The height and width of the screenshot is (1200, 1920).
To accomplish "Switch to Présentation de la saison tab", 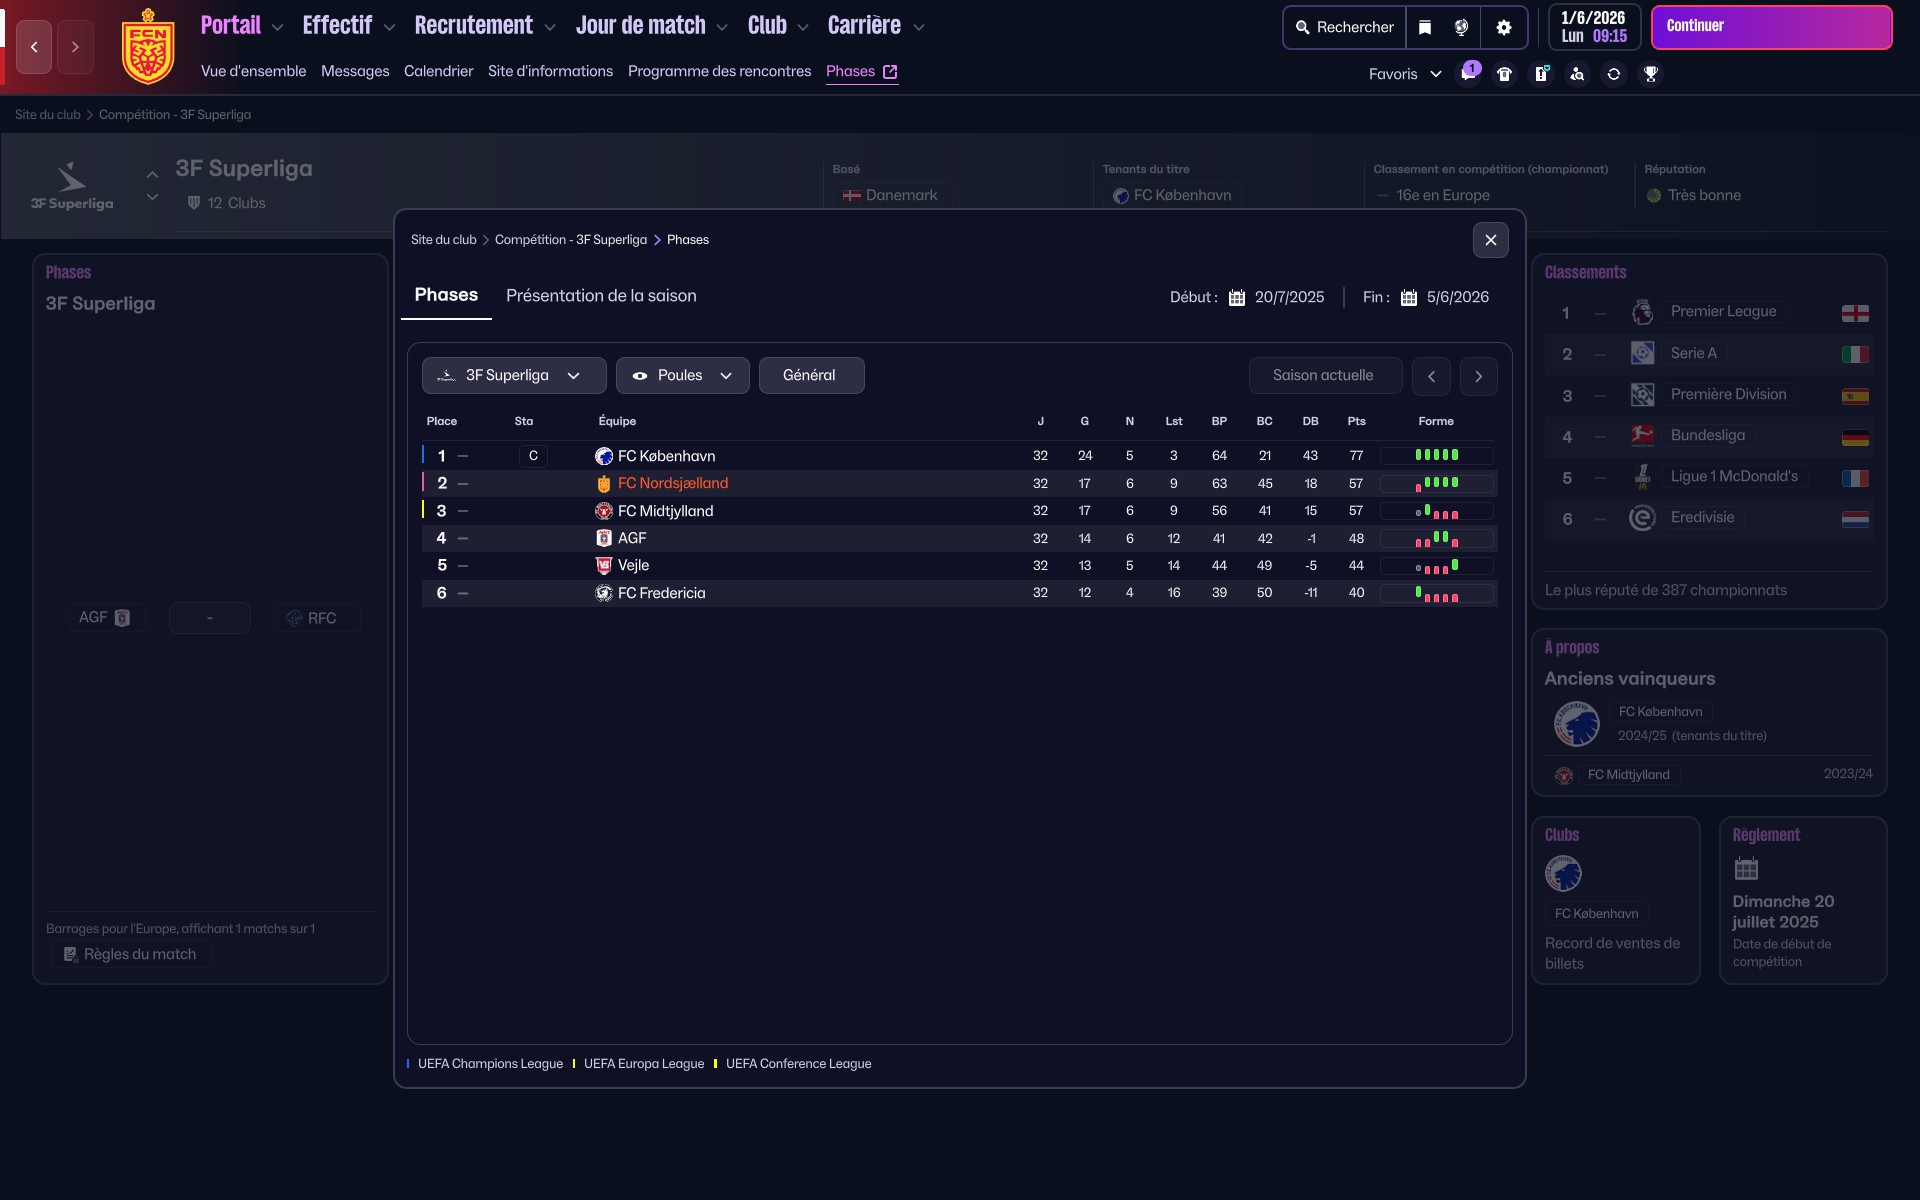I will pos(600,296).
